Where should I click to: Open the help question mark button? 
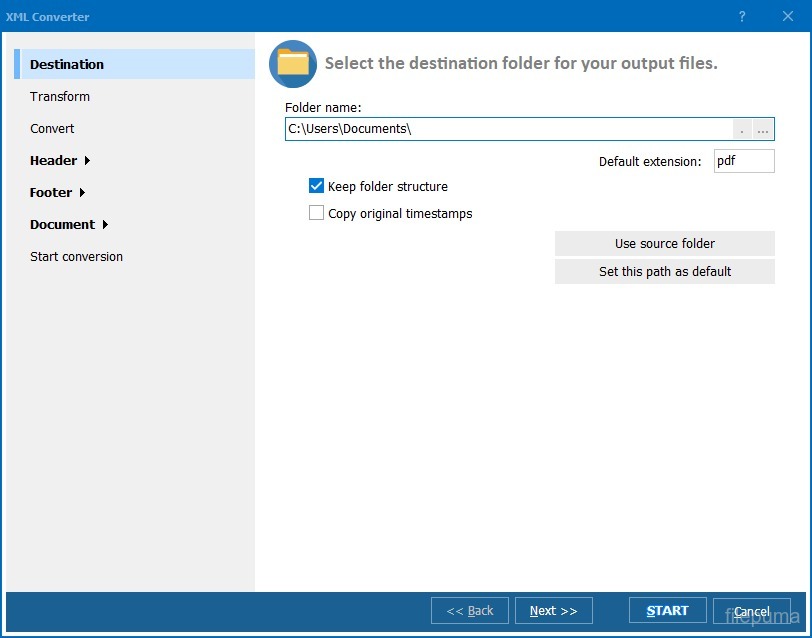[742, 17]
